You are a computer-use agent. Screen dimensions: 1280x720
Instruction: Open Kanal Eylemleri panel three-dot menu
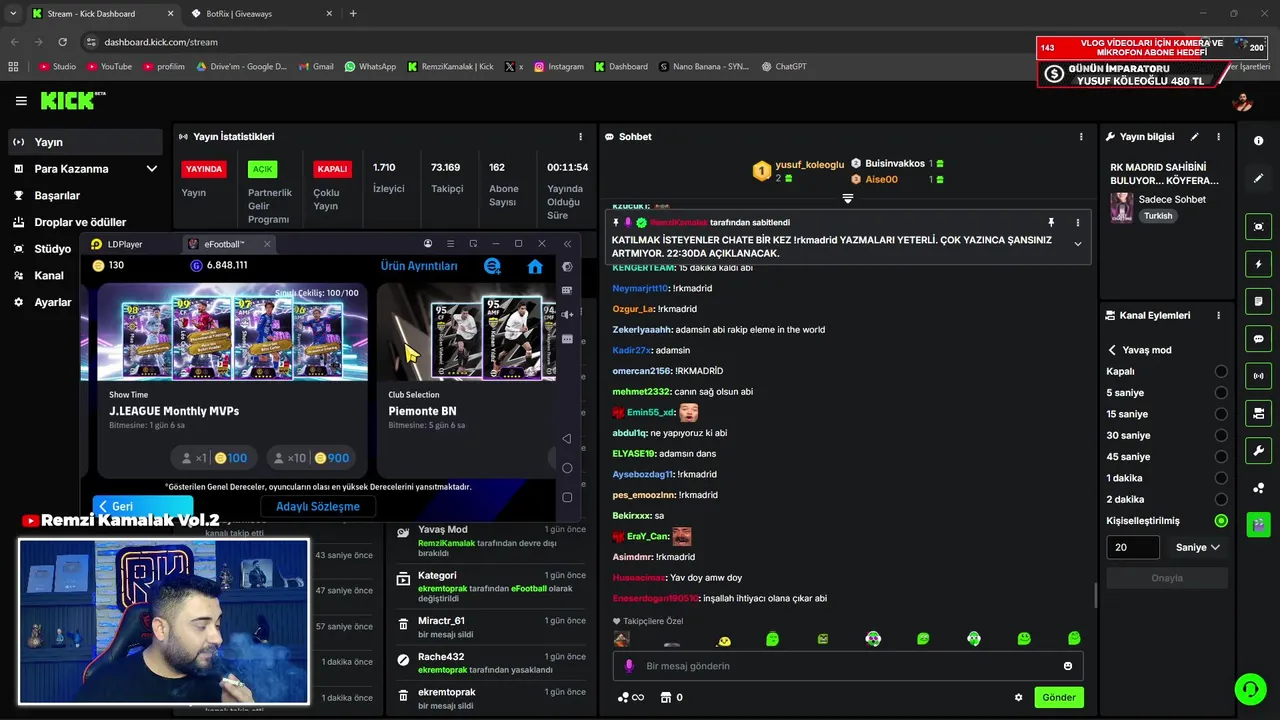coord(1218,315)
